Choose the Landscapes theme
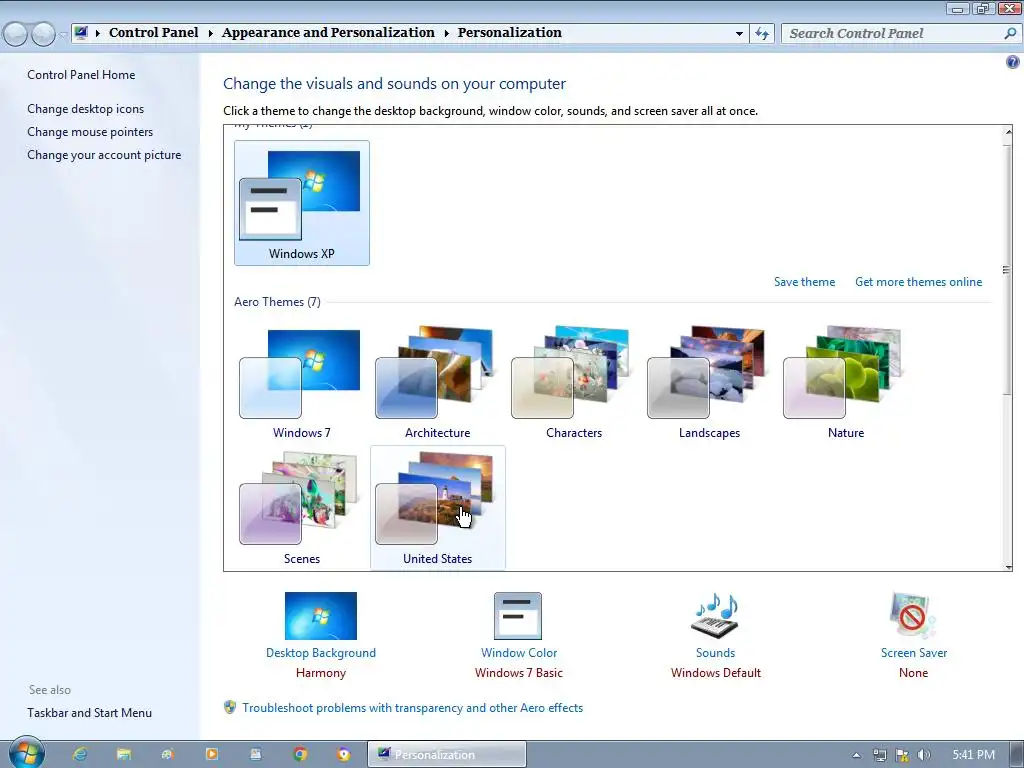 coord(709,382)
